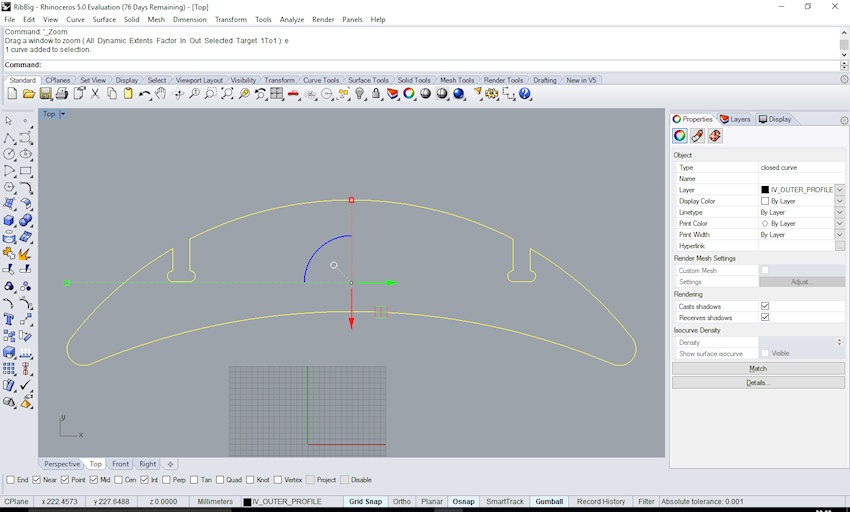Pick the Circle tool
Screen dimensions: 850x512
click(x=9, y=155)
